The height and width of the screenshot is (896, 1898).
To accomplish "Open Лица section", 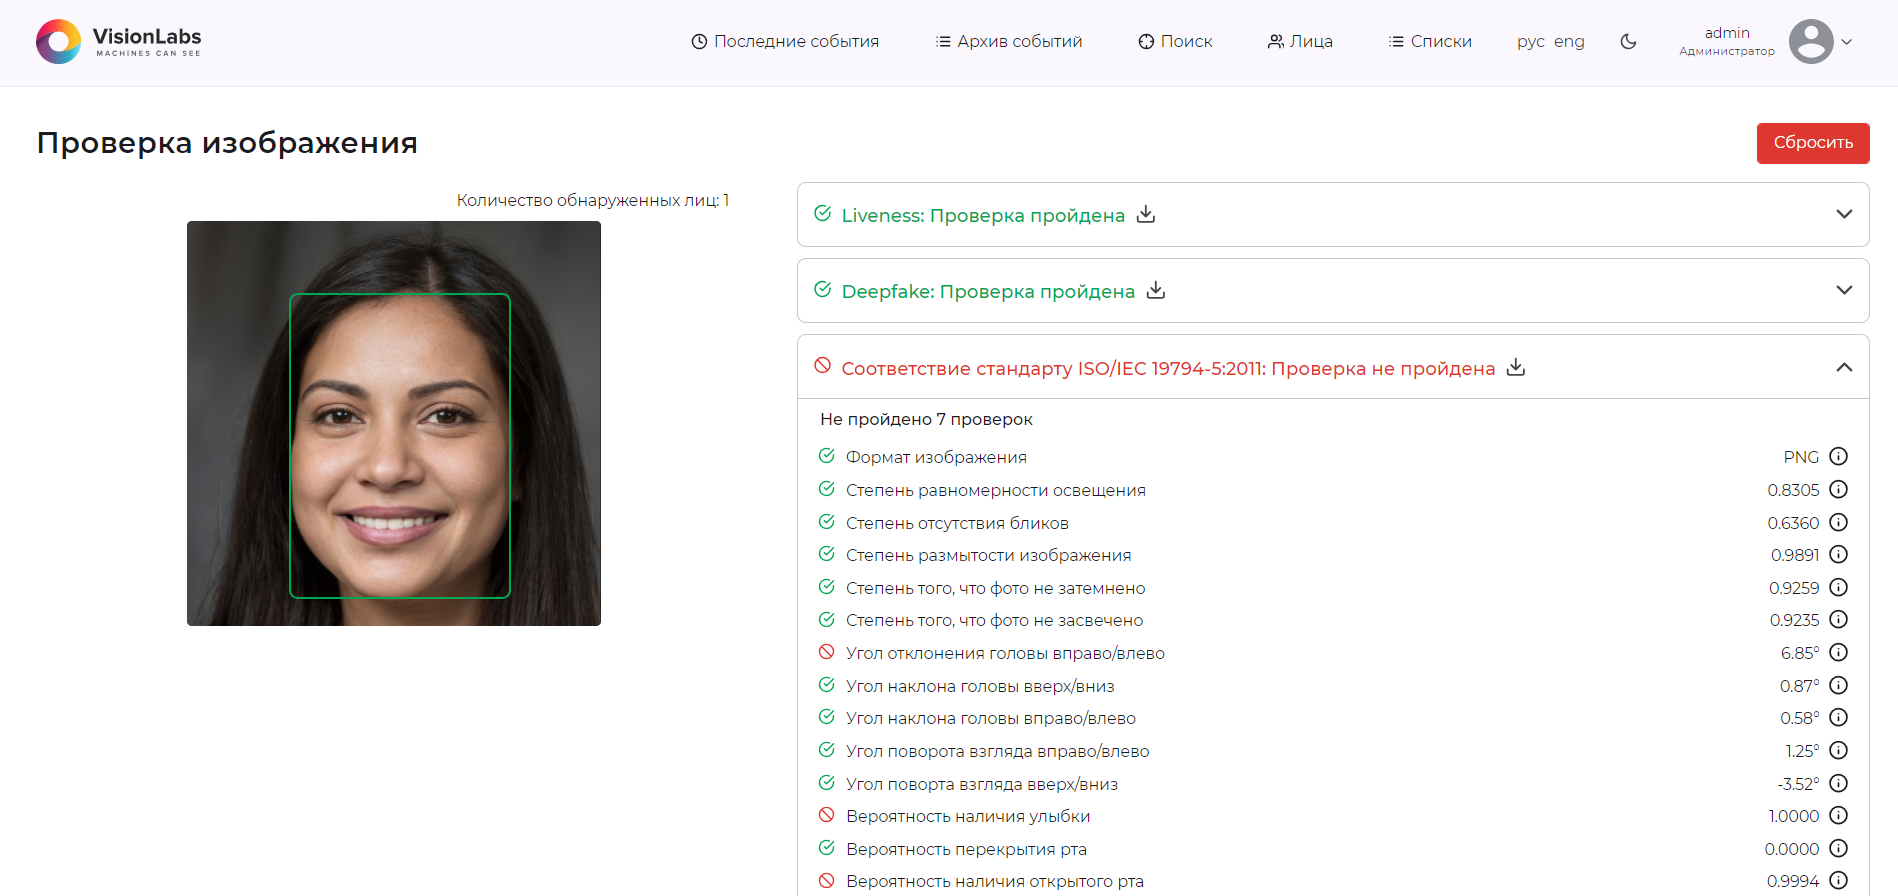I will (x=1300, y=41).
